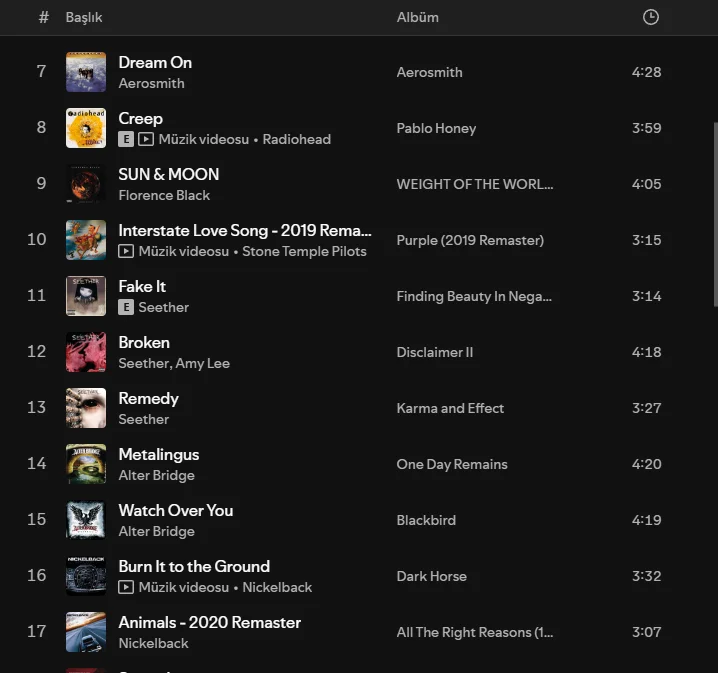The width and height of the screenshot is (718, 673).
Task: Click the explicit E badge on Fake It
Action: (x=126, y=307)
